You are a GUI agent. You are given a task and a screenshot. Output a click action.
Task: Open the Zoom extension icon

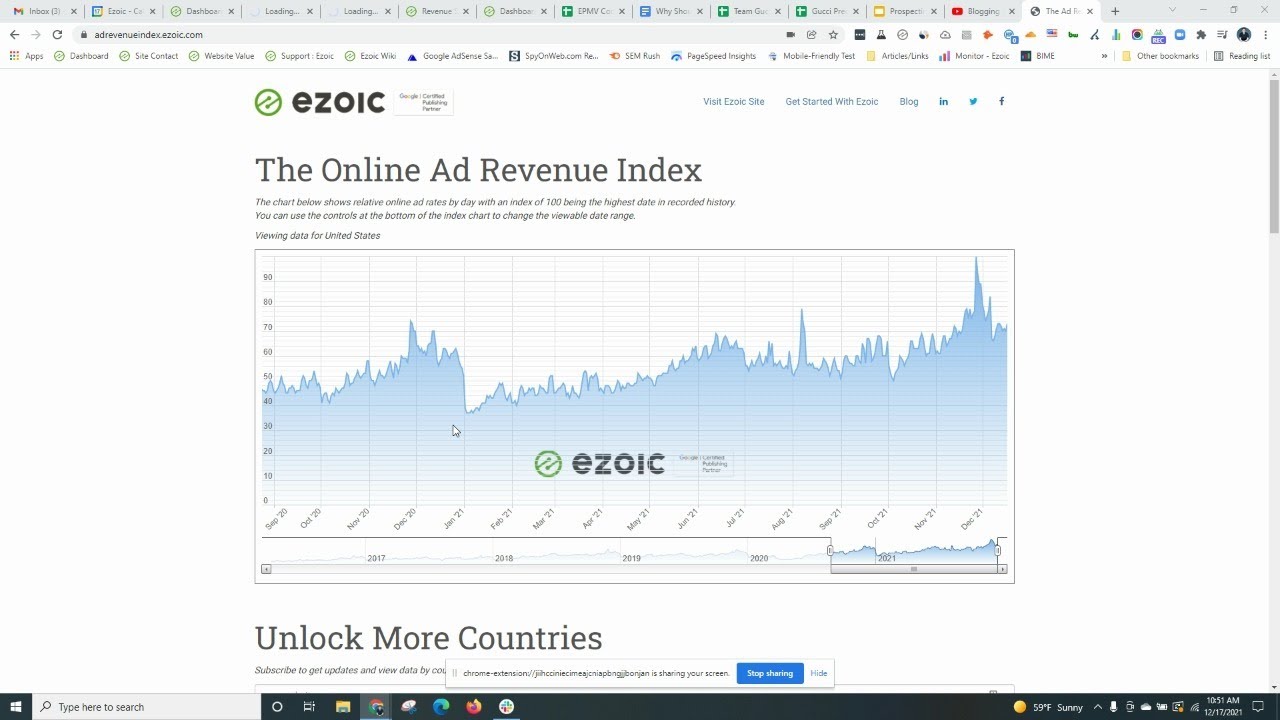1180,34
